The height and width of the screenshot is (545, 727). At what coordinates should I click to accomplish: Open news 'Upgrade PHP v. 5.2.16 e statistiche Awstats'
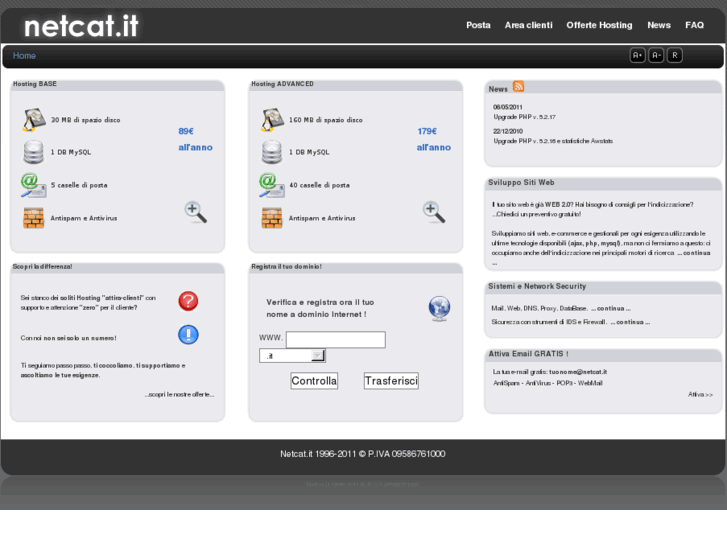[x=553, y=141]
